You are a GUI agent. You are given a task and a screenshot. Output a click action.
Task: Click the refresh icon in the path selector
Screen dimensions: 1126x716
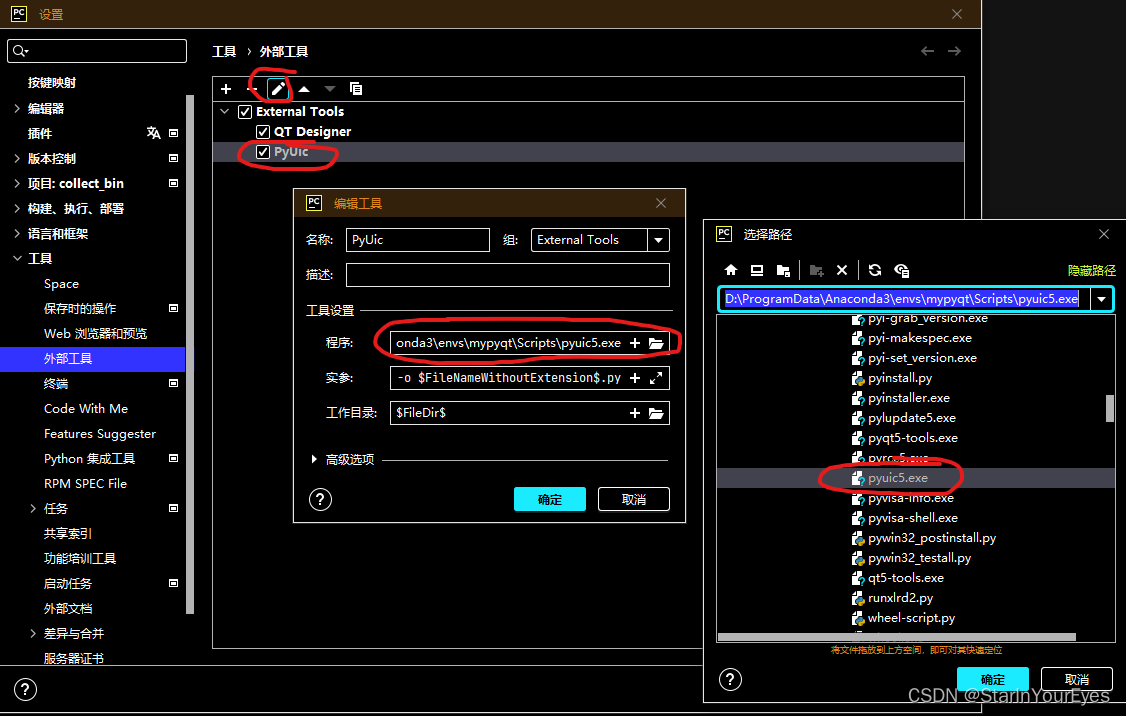tap(874, 270)
